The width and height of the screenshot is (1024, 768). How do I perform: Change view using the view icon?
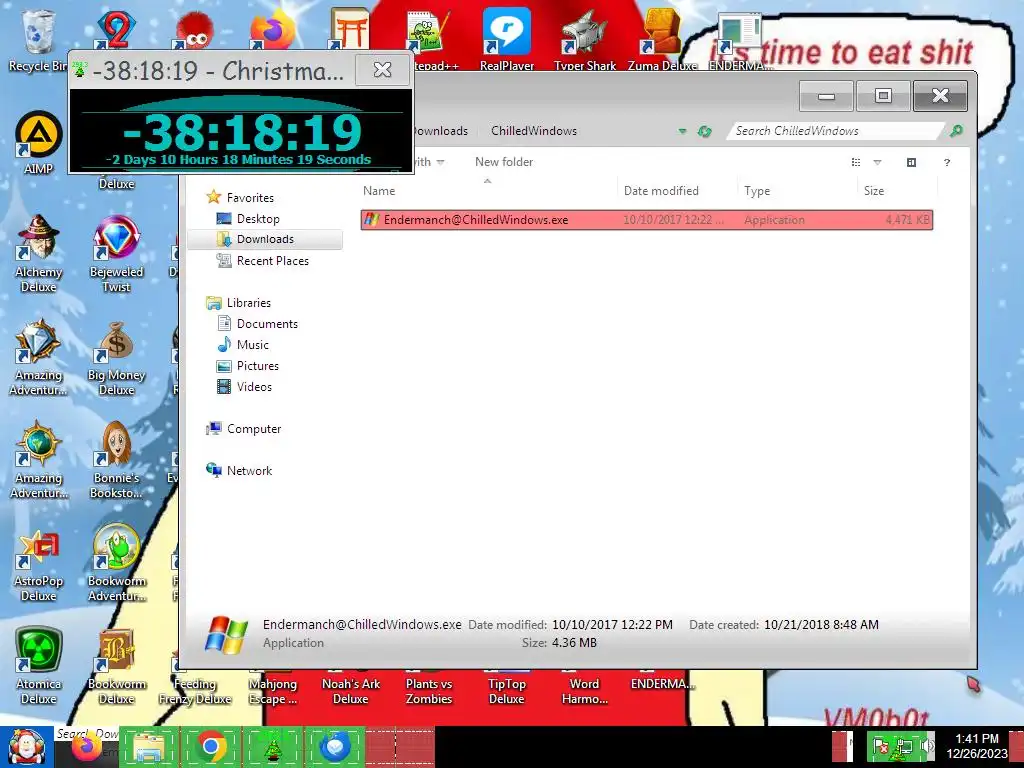[x=856, y=163]
